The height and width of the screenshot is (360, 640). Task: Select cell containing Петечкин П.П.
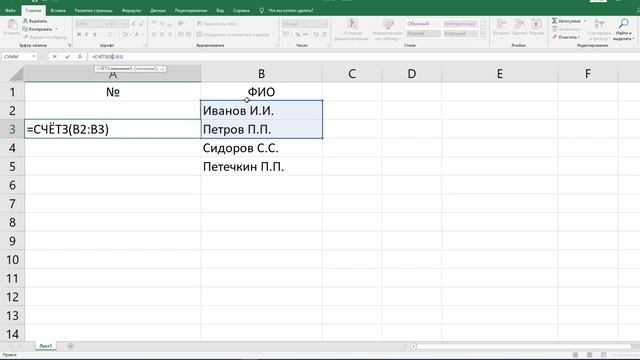point(261,167)
